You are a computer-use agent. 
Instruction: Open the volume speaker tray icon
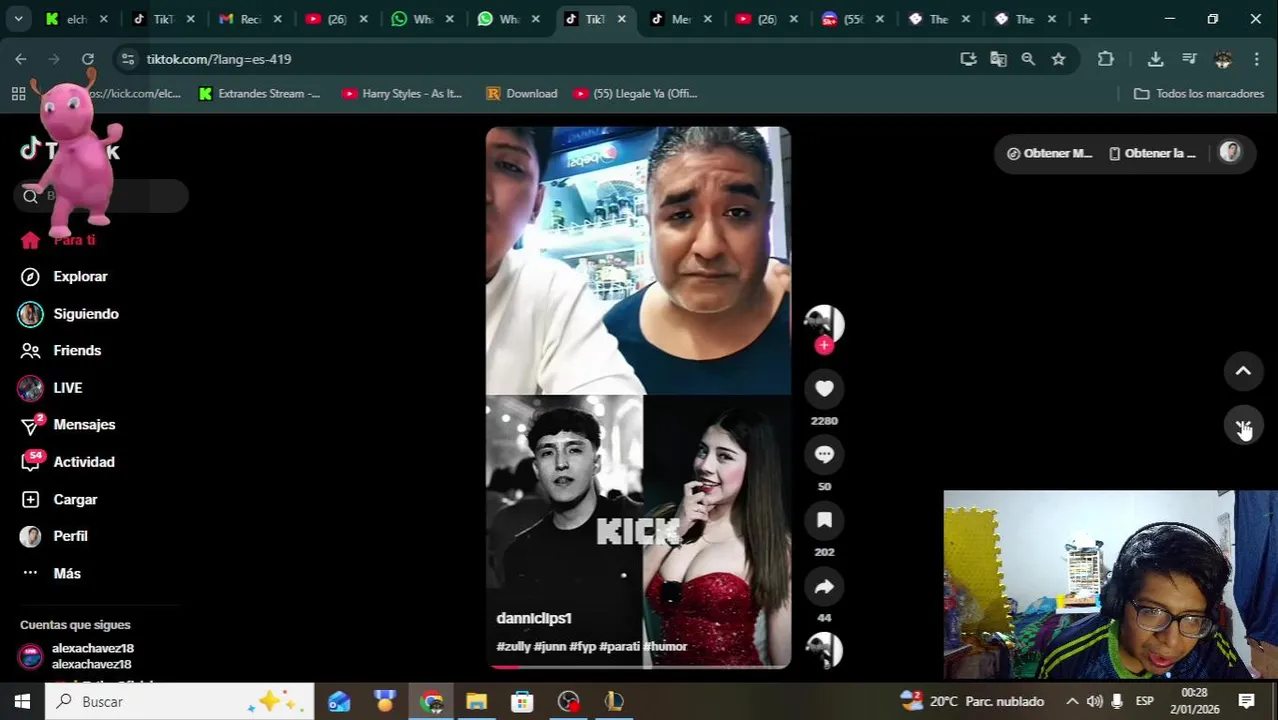pyautogui.click(x=1095, y=702)
